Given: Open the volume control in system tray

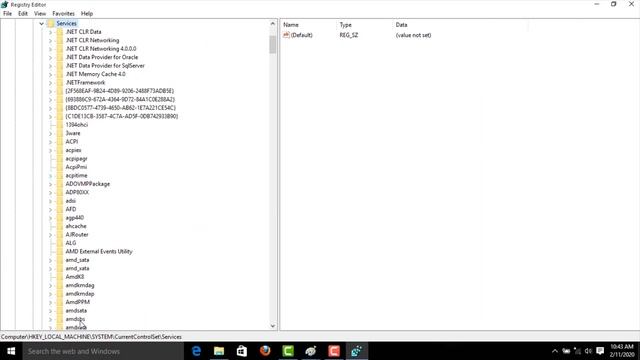Looking at the screenshot, I should click(588, 351).
